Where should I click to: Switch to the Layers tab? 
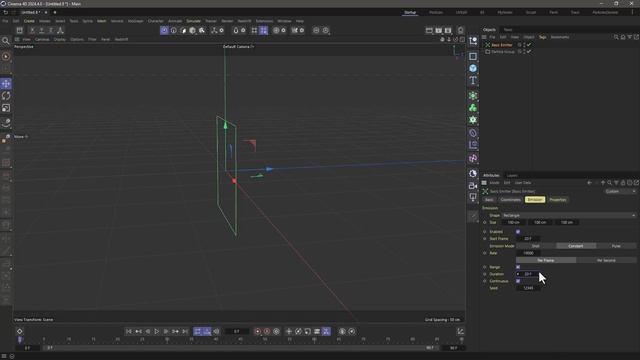[x=512, y=176]
